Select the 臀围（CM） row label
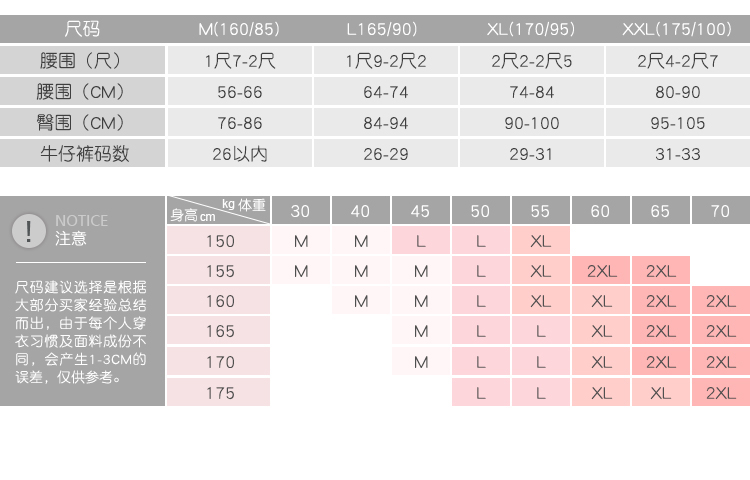Viewport: 750px width, 480px height. [x=82, y=124]
